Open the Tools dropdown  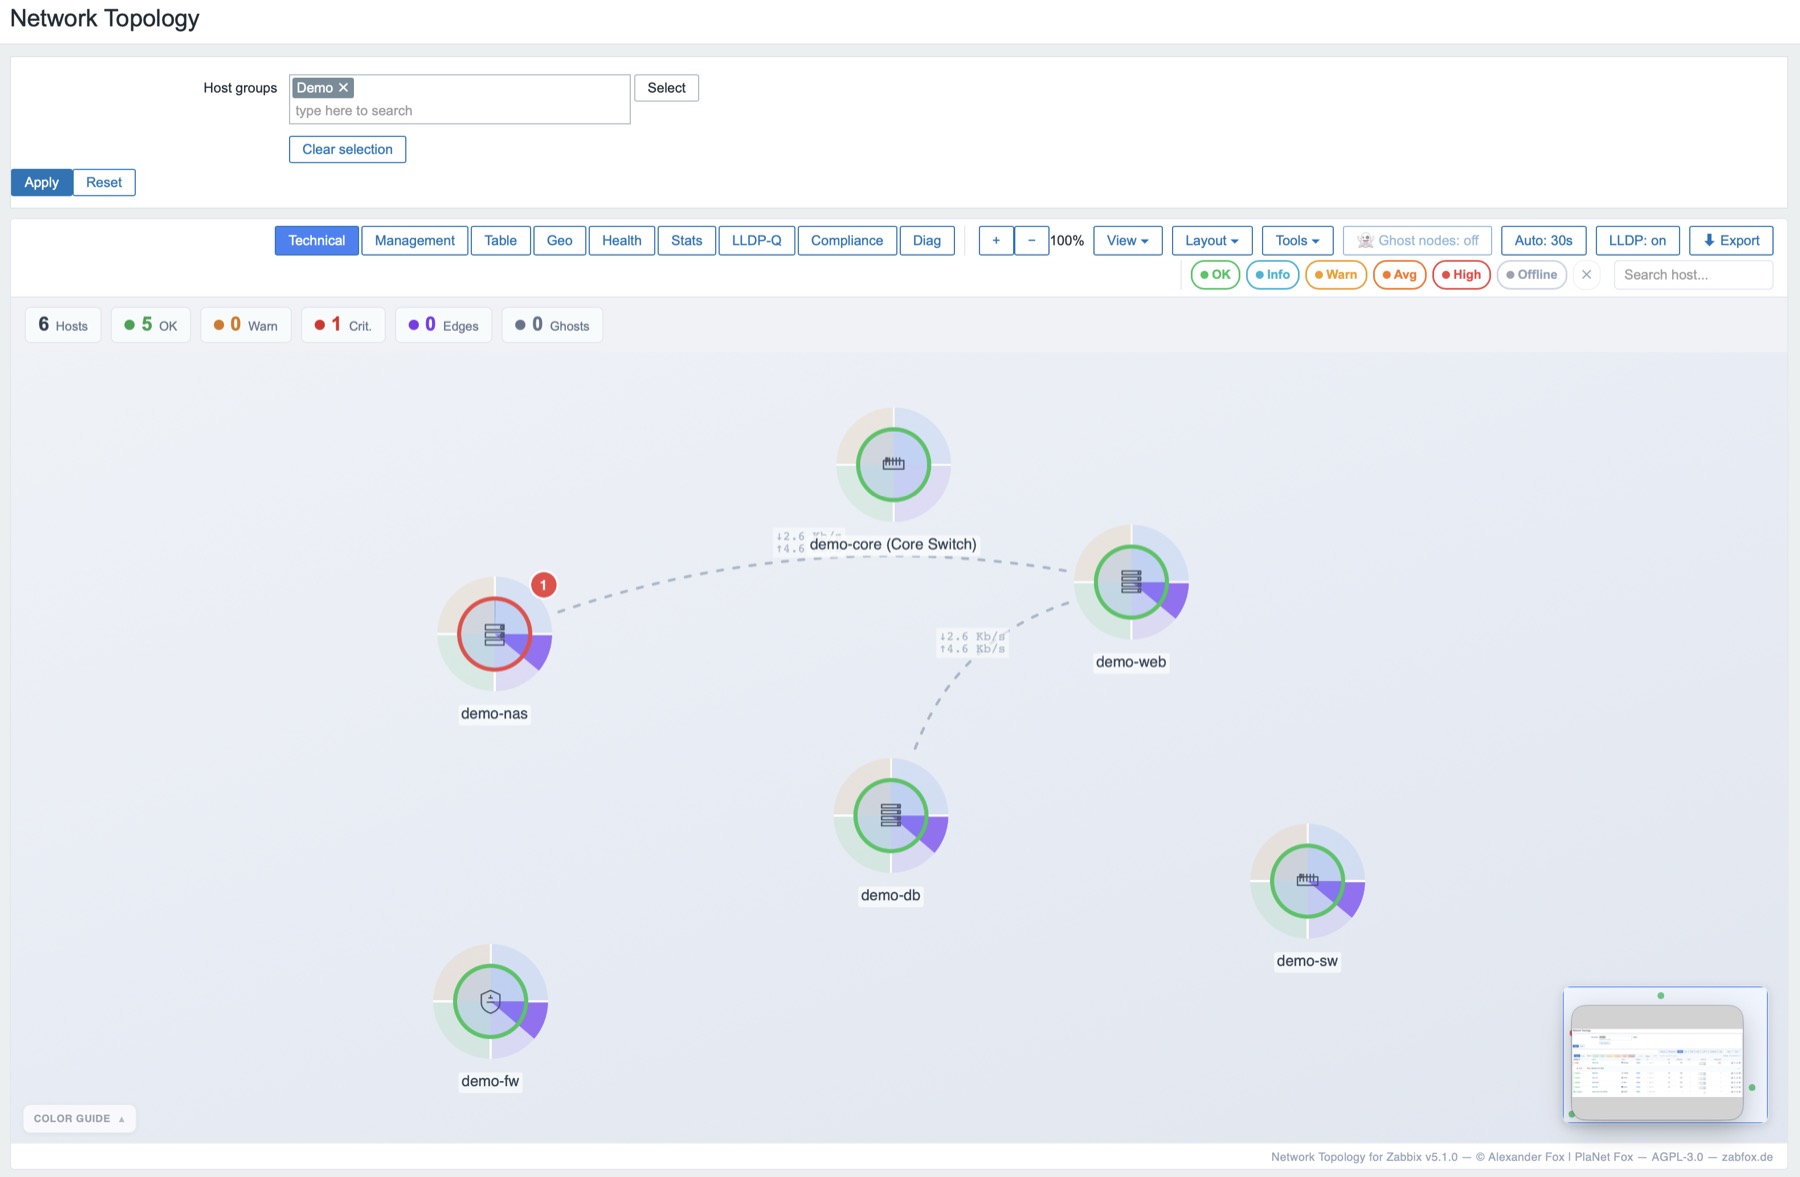tap(1297, 241)
